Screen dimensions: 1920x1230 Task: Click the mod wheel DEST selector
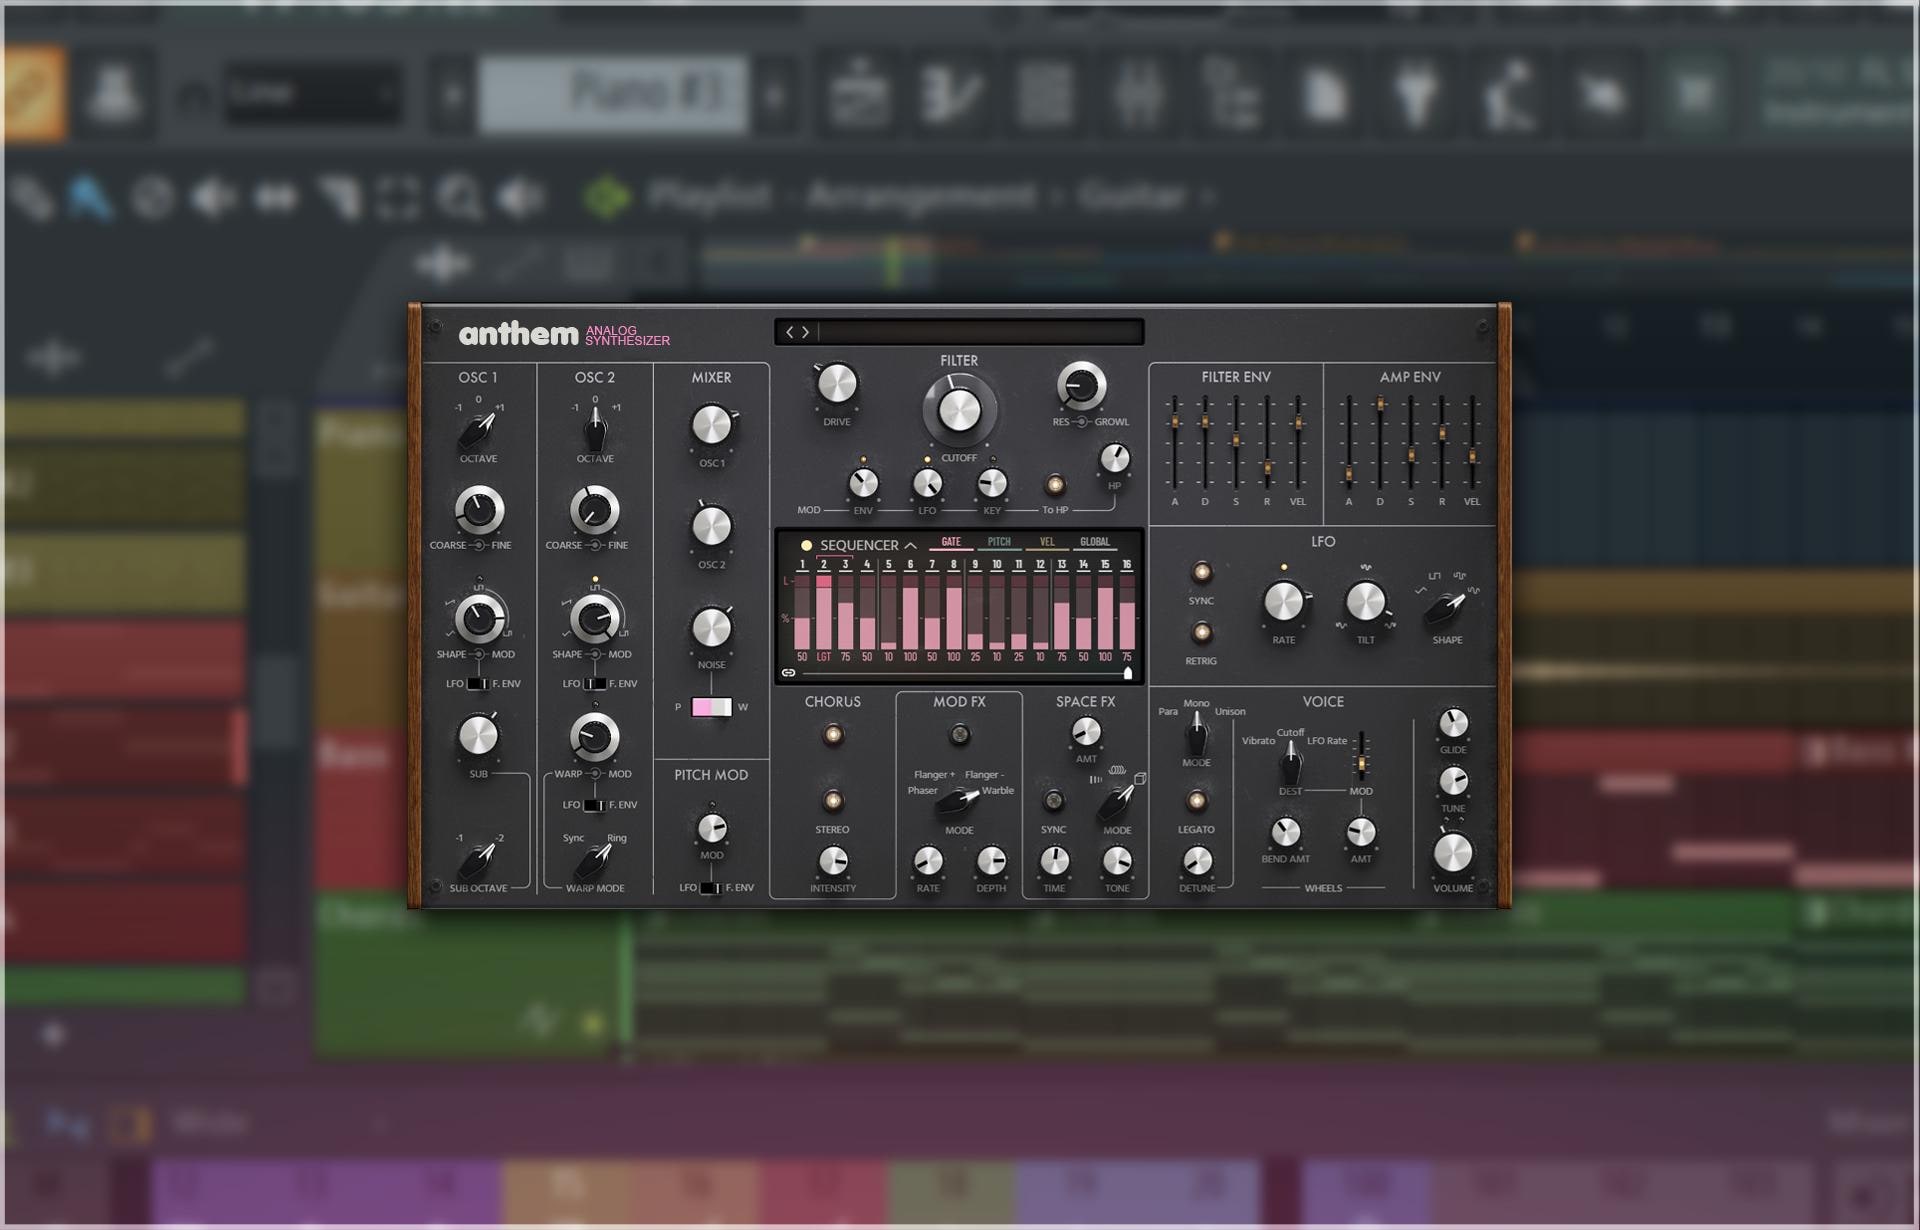1291,764
